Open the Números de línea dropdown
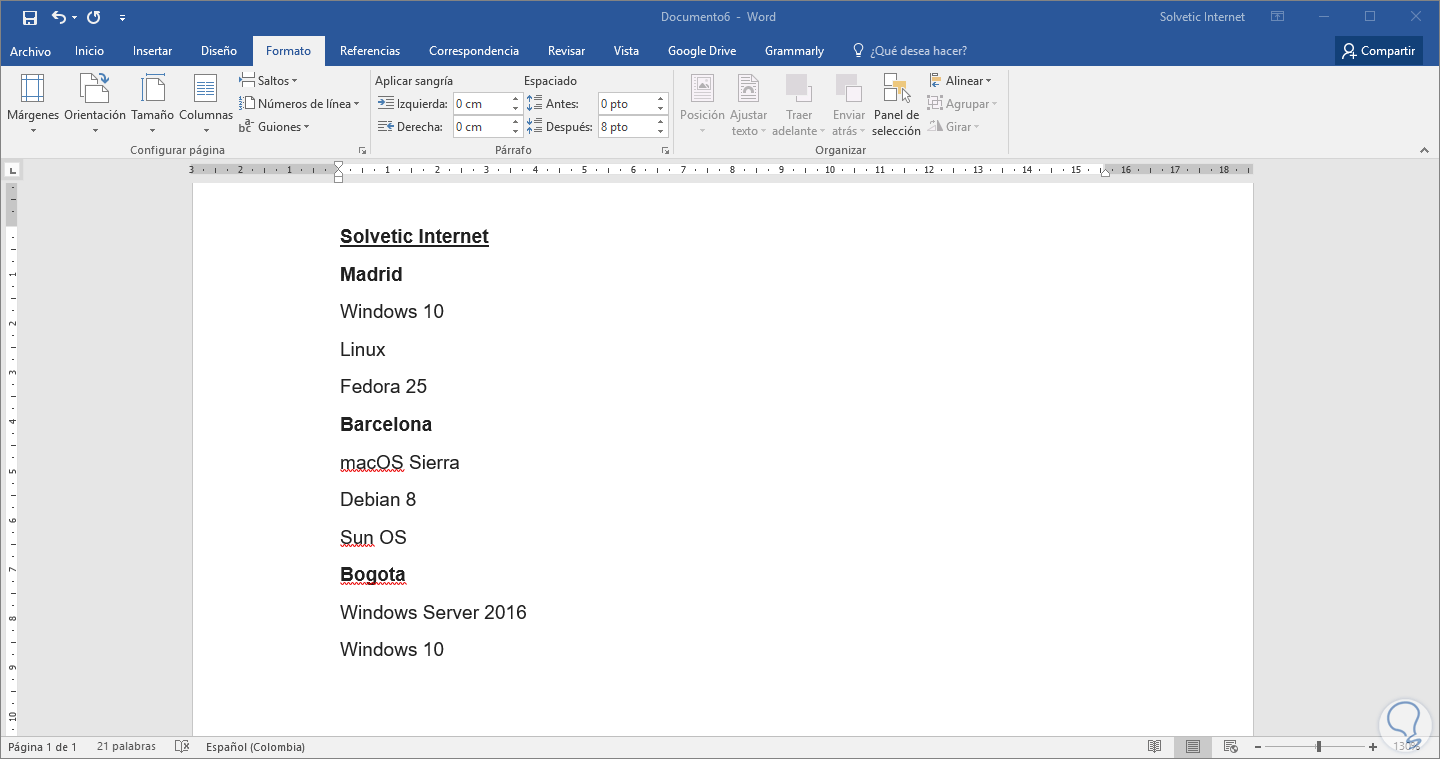The width and height of the screenshot is (1440, 759). tap(299, 104)
